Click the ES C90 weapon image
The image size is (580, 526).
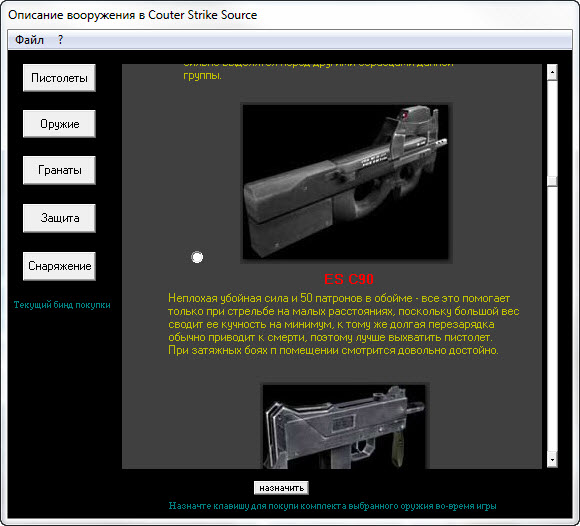pyautogui.click(x=346, y=182)
